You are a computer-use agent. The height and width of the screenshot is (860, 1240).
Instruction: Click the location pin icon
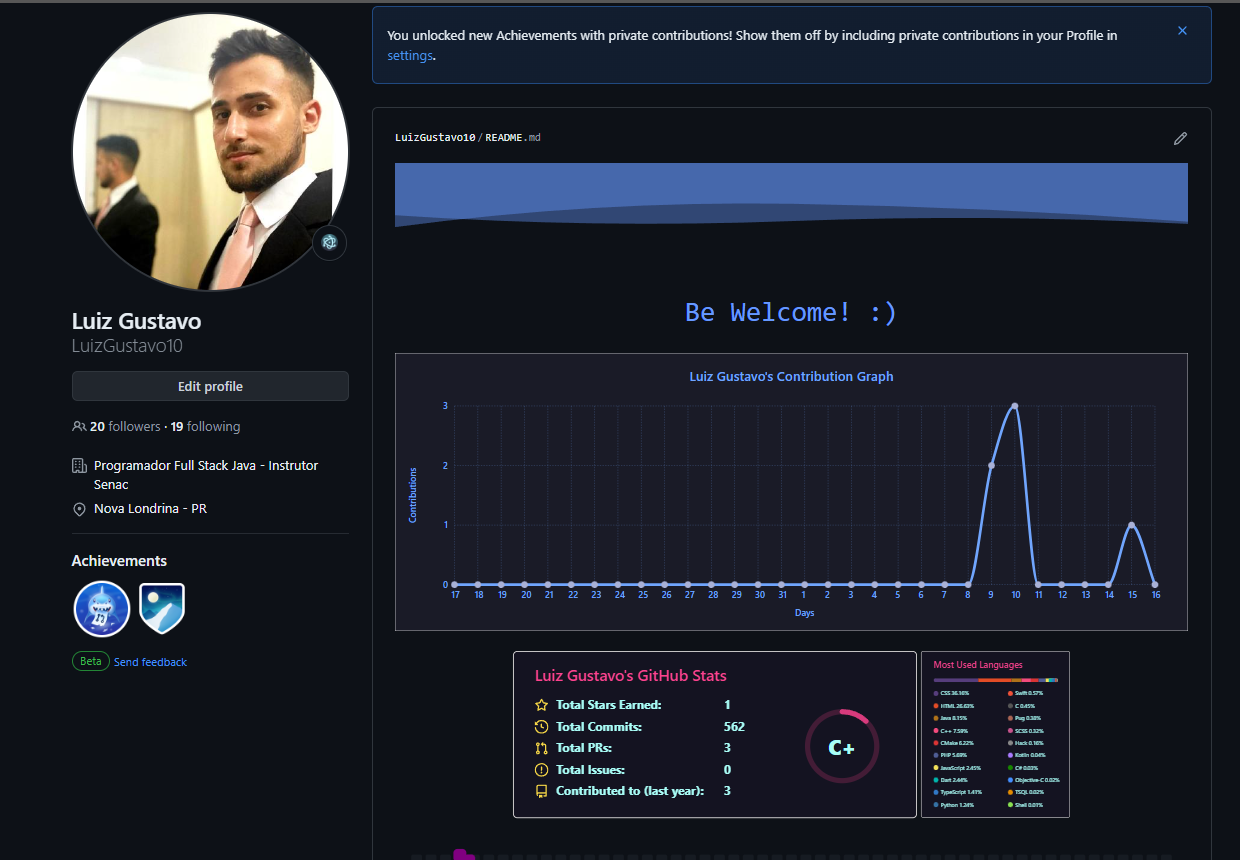click(x=79, y=509)
